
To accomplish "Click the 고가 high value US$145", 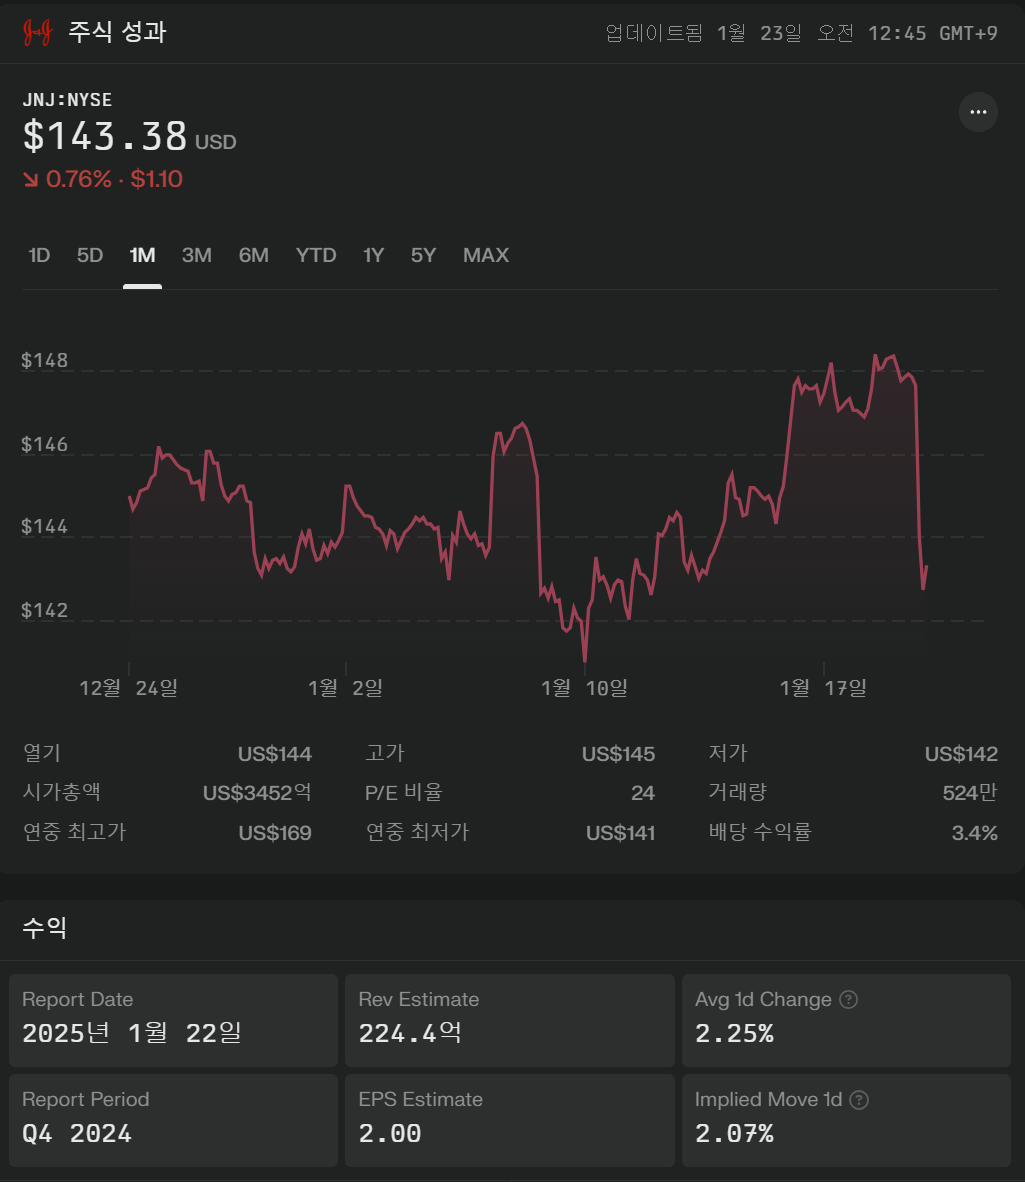I will point(619,754).
